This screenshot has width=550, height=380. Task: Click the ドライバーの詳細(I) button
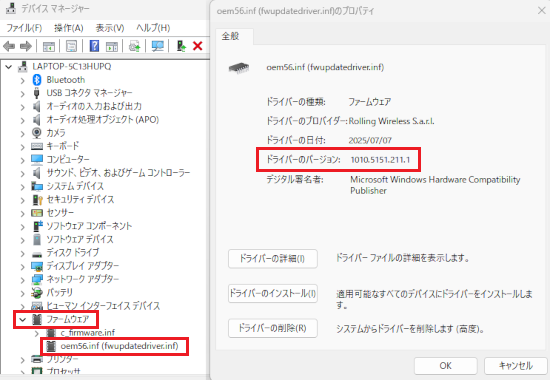[x=273, y=259]
